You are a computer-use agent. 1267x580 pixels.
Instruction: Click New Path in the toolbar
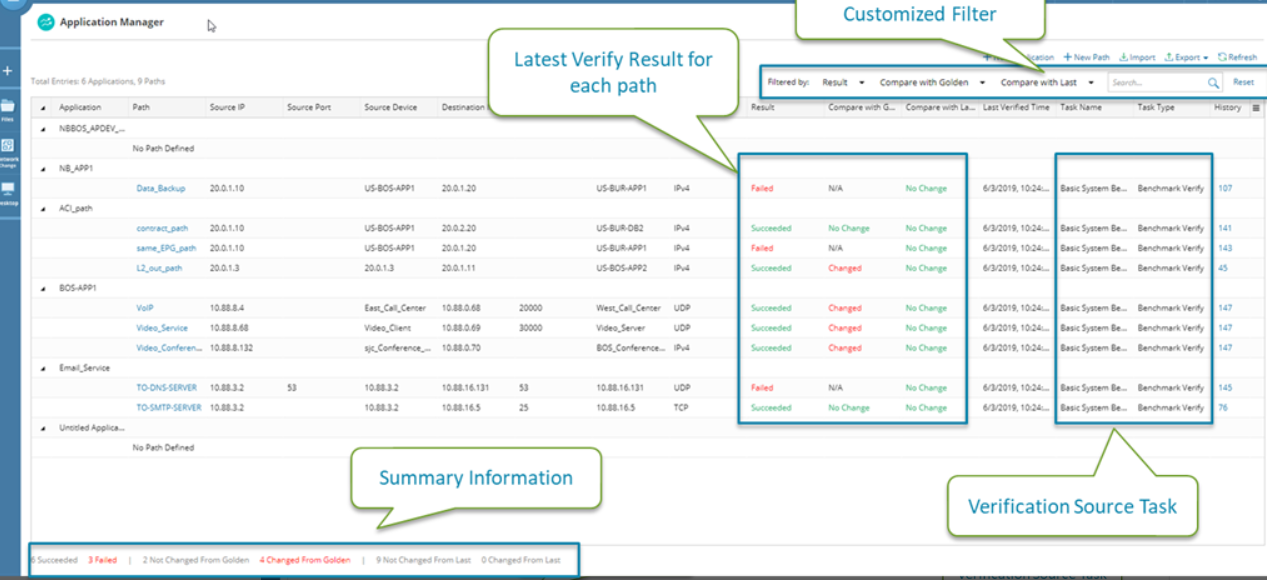coord(1086,57)
